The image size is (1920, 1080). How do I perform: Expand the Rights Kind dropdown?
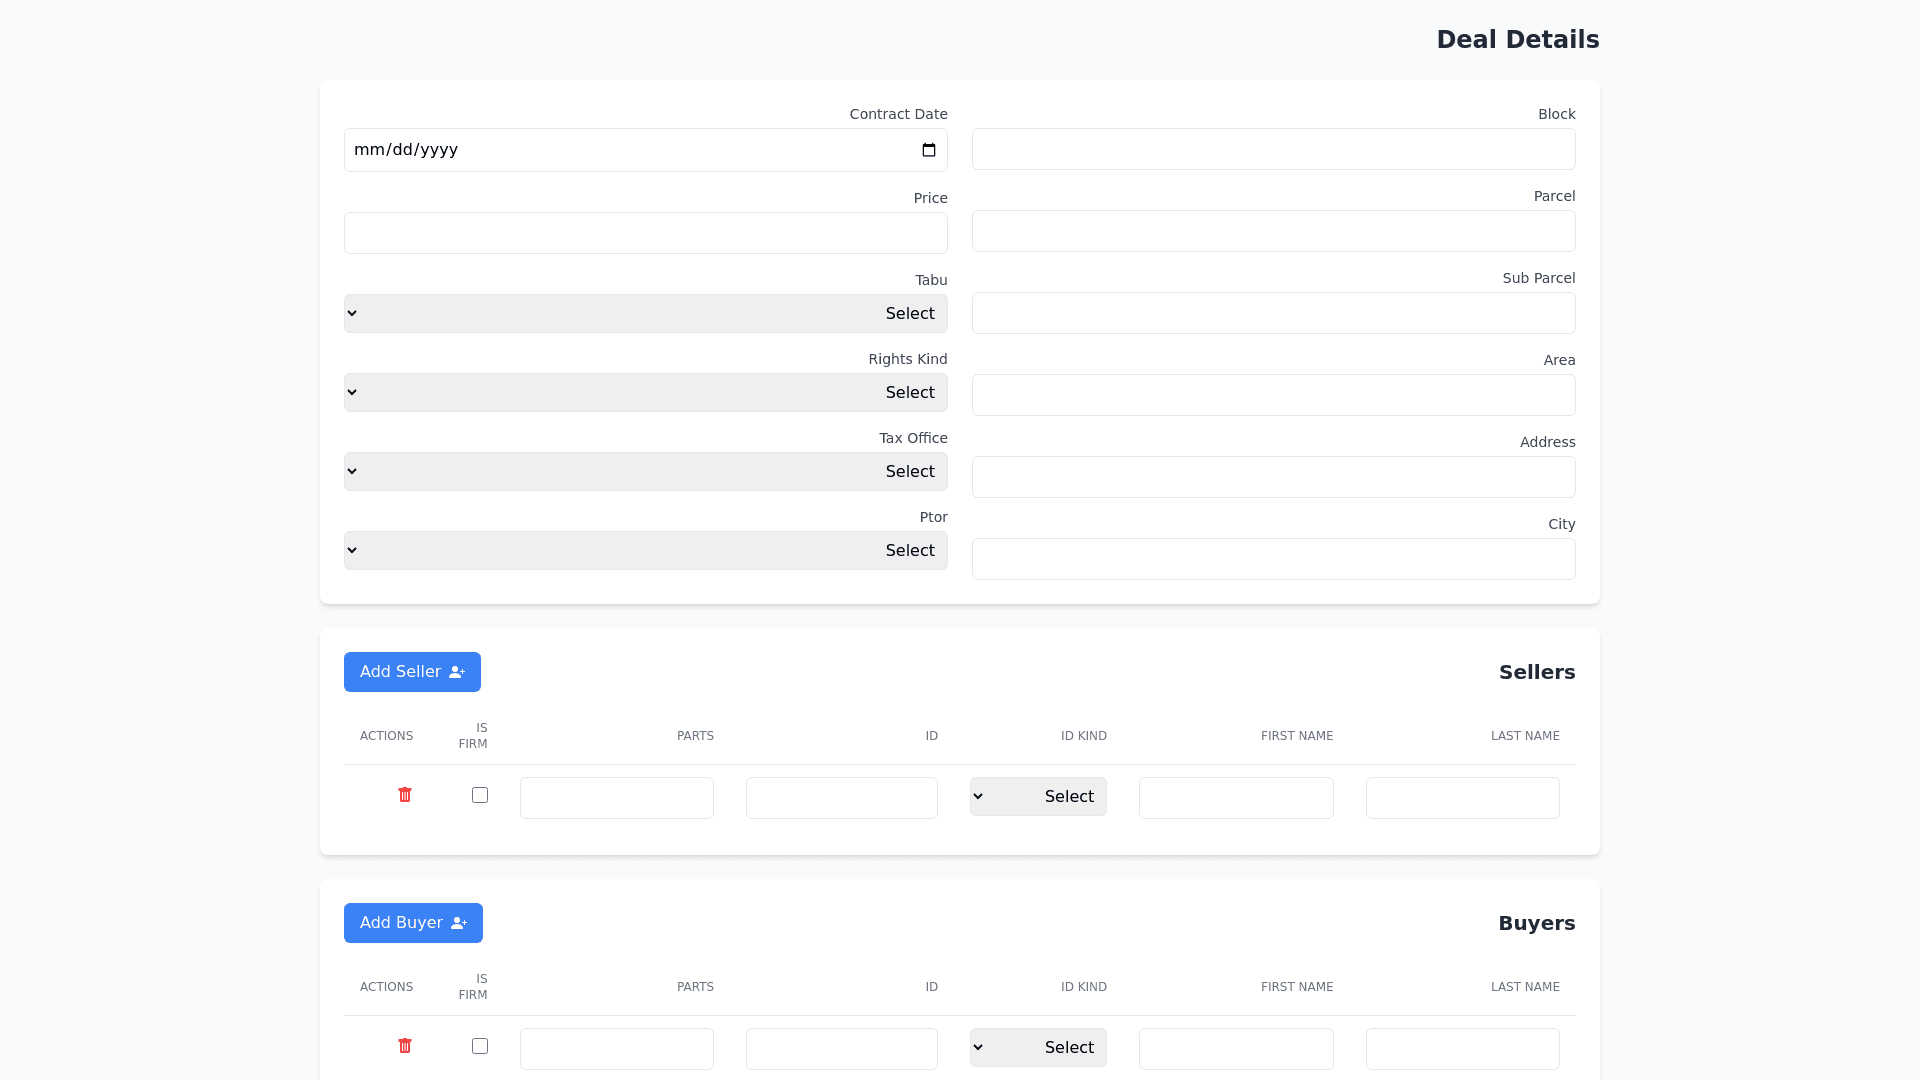coord(645,392)
